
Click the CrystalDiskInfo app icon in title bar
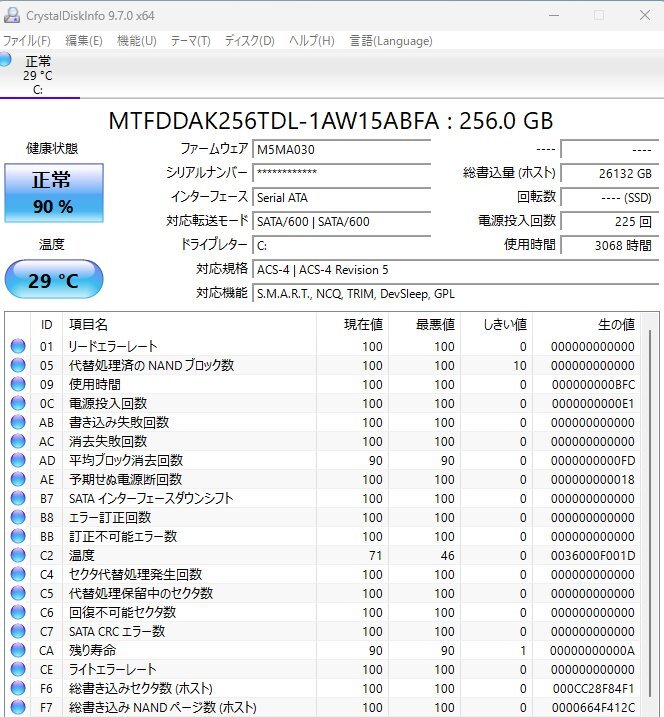pyautogui.click(x=11, y=14)
